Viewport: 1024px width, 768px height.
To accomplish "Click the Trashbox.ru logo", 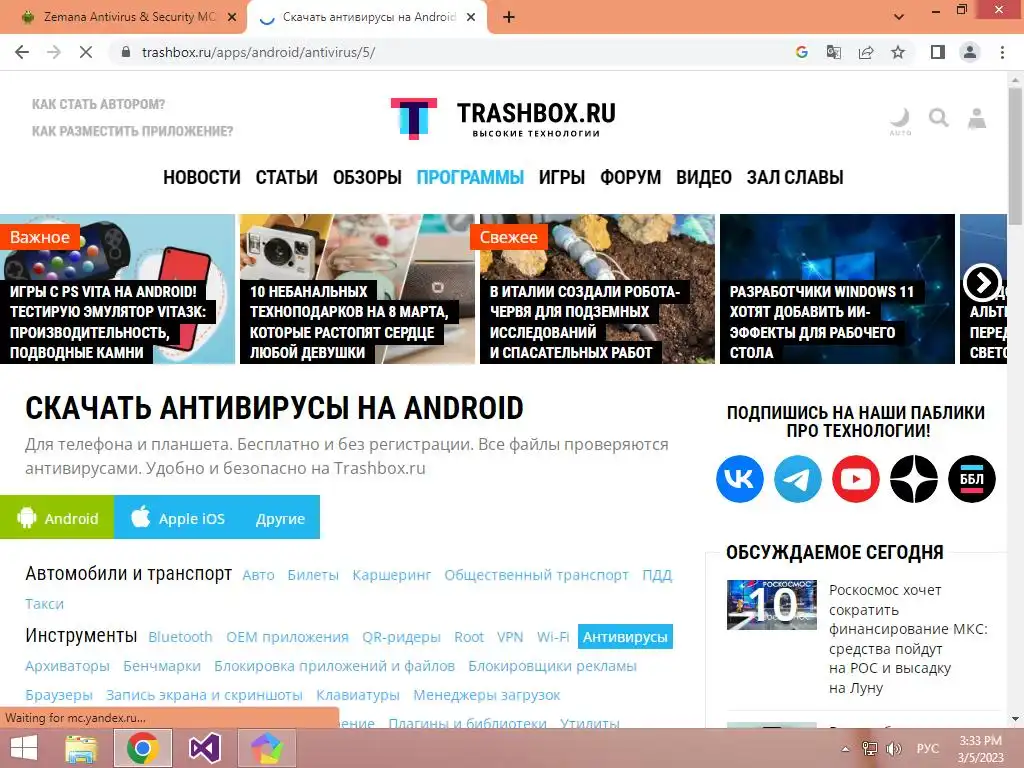I will click(503, 119).
